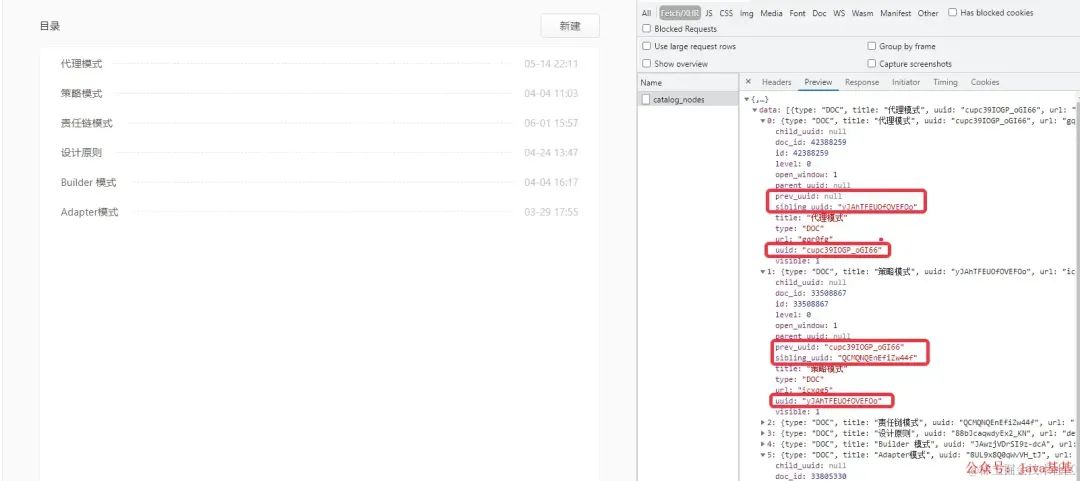The height and width of the screenshot is (481, 1080).
Task: Click date 06-01 15:57 of 责任链模式
Action: click(551, 123)
